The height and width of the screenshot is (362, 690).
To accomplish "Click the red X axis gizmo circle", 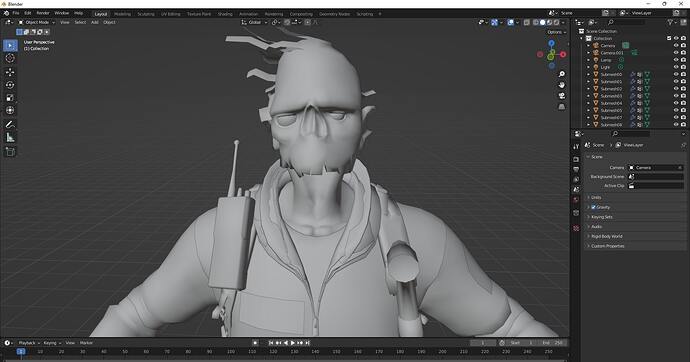I will [563, 54].
